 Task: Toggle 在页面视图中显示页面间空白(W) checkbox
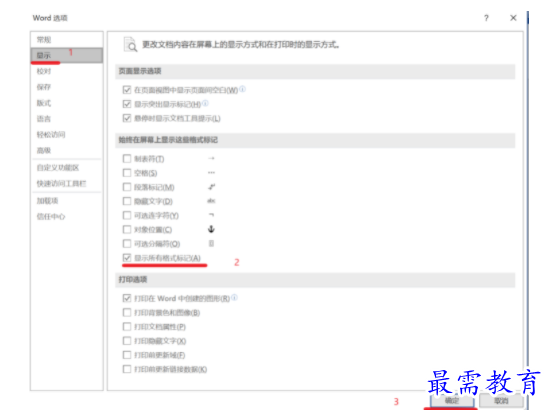127,90
